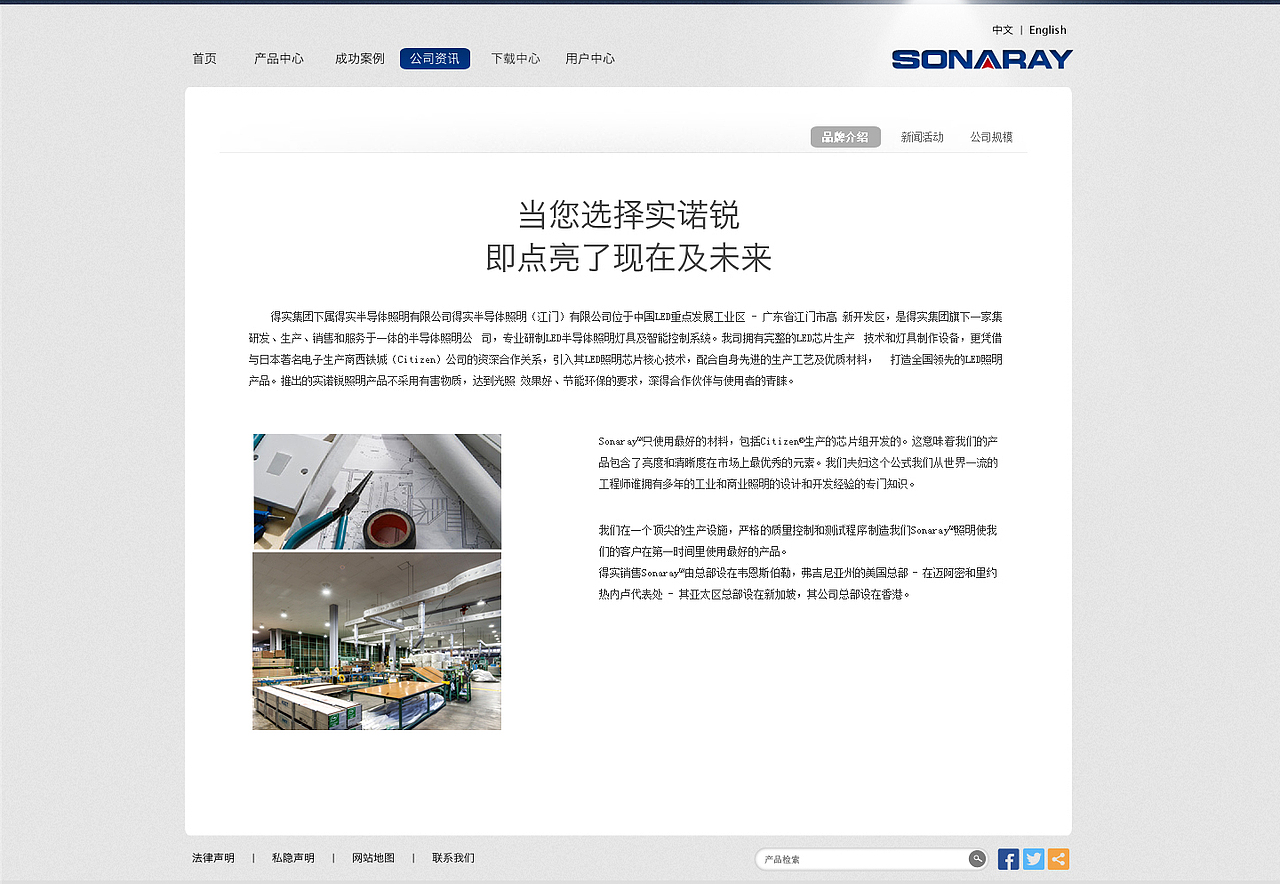Click the blueprint and pliers photo
Screen dimensions: 1280x884
pyautogui.click(x=377, y=491)
